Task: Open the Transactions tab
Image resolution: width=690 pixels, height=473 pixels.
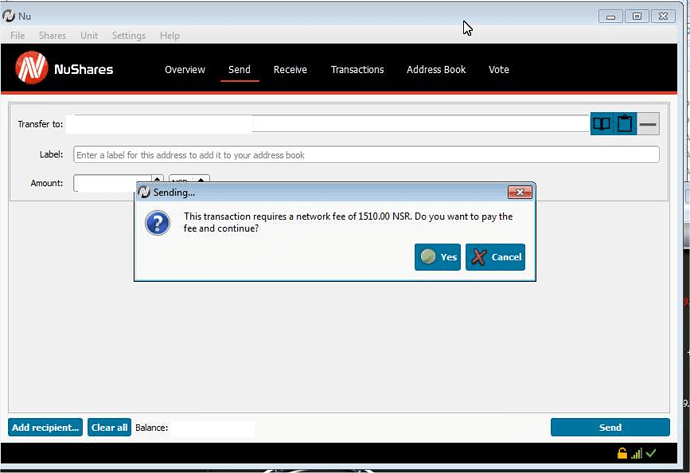Action: tap(357, 70)
